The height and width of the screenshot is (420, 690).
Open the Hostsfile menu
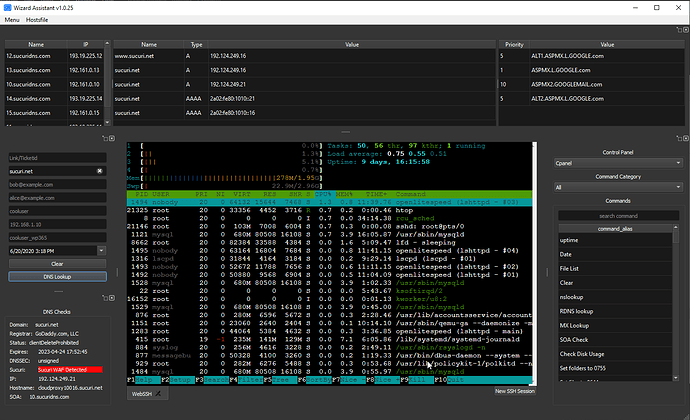point(37,20)
